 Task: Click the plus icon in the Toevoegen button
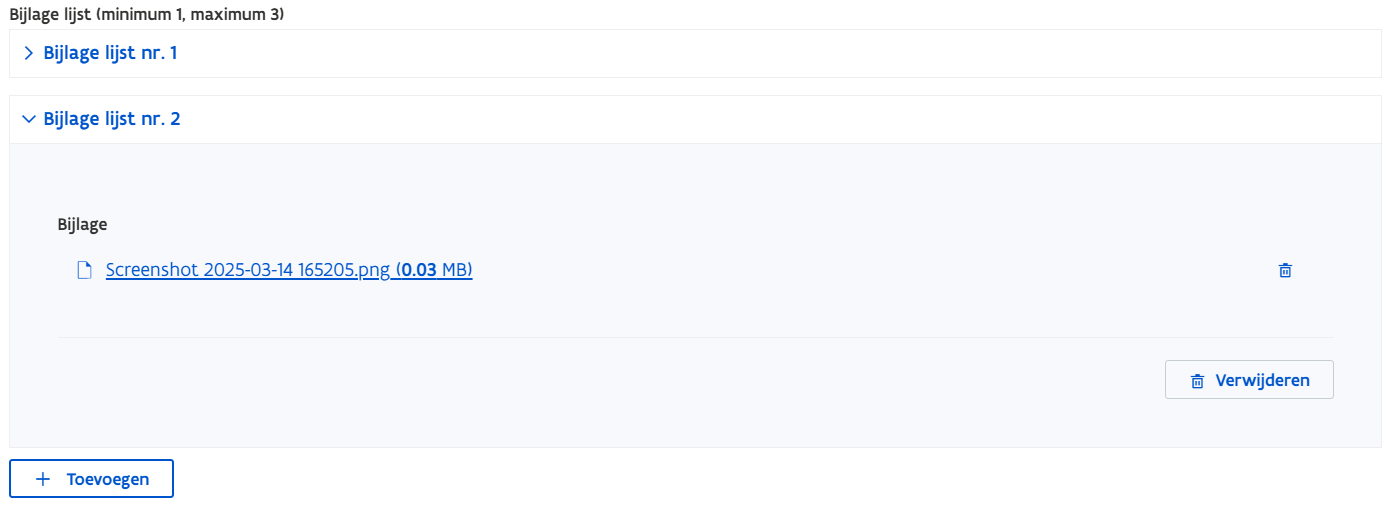point(42,479)
